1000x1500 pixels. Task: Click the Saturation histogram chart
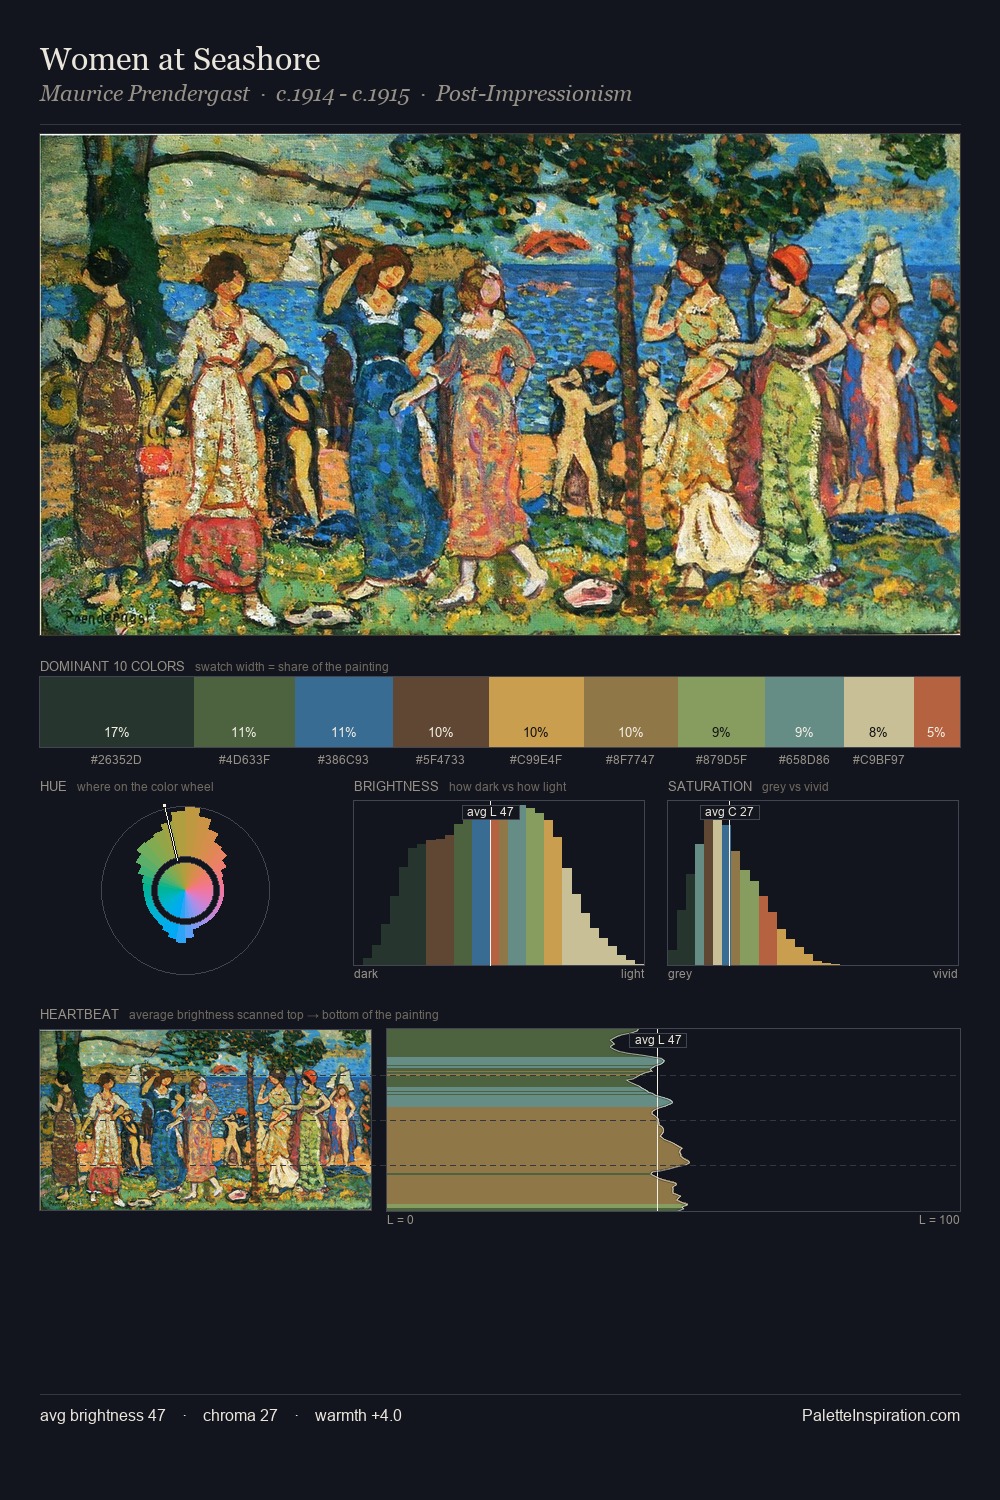(813, 883)
